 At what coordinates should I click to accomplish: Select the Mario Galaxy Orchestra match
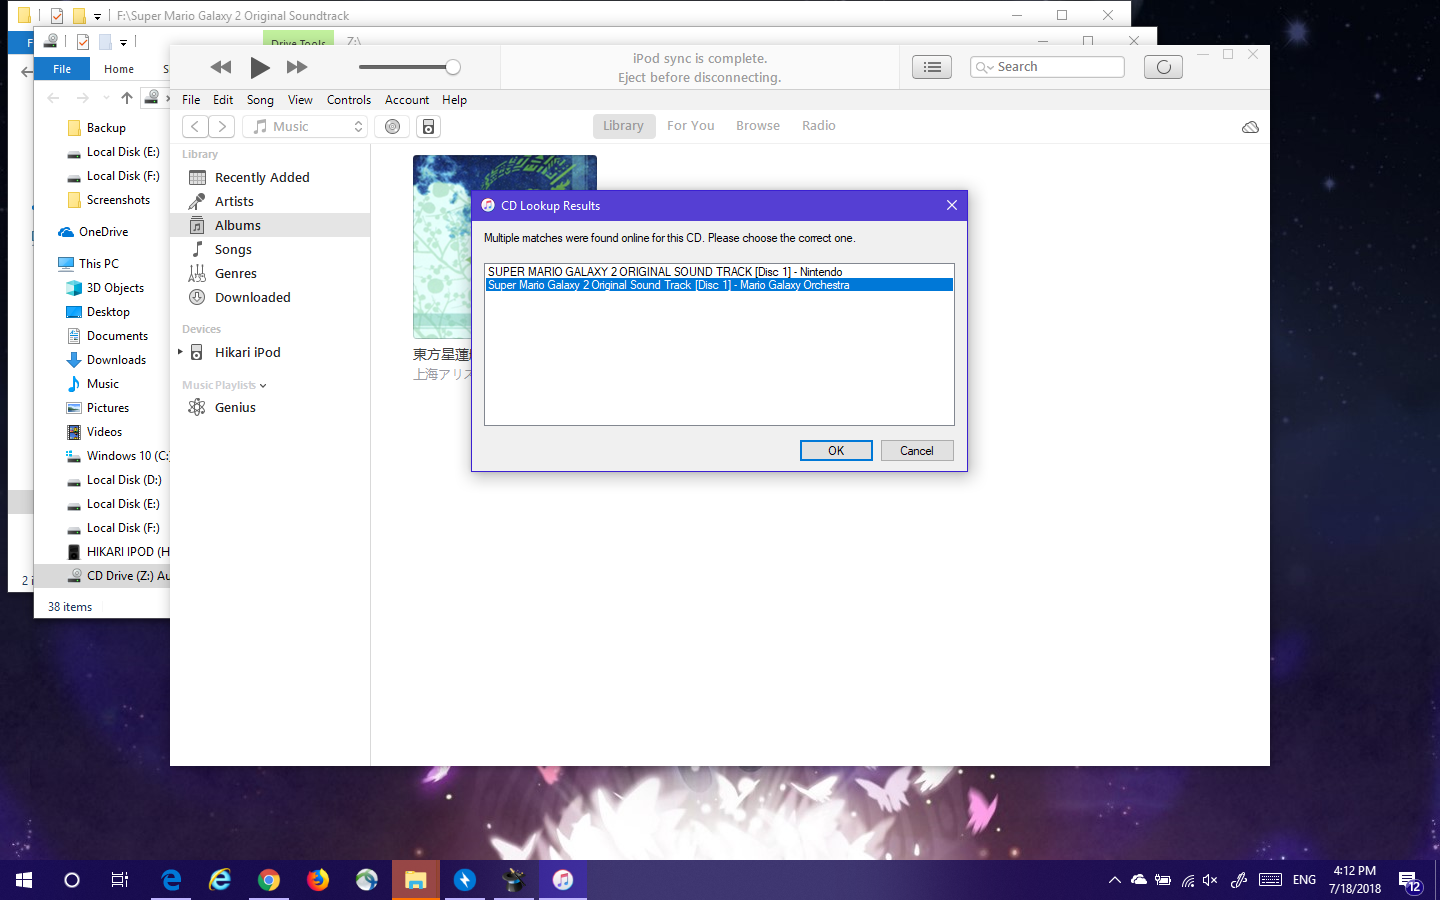pos(719,285)
